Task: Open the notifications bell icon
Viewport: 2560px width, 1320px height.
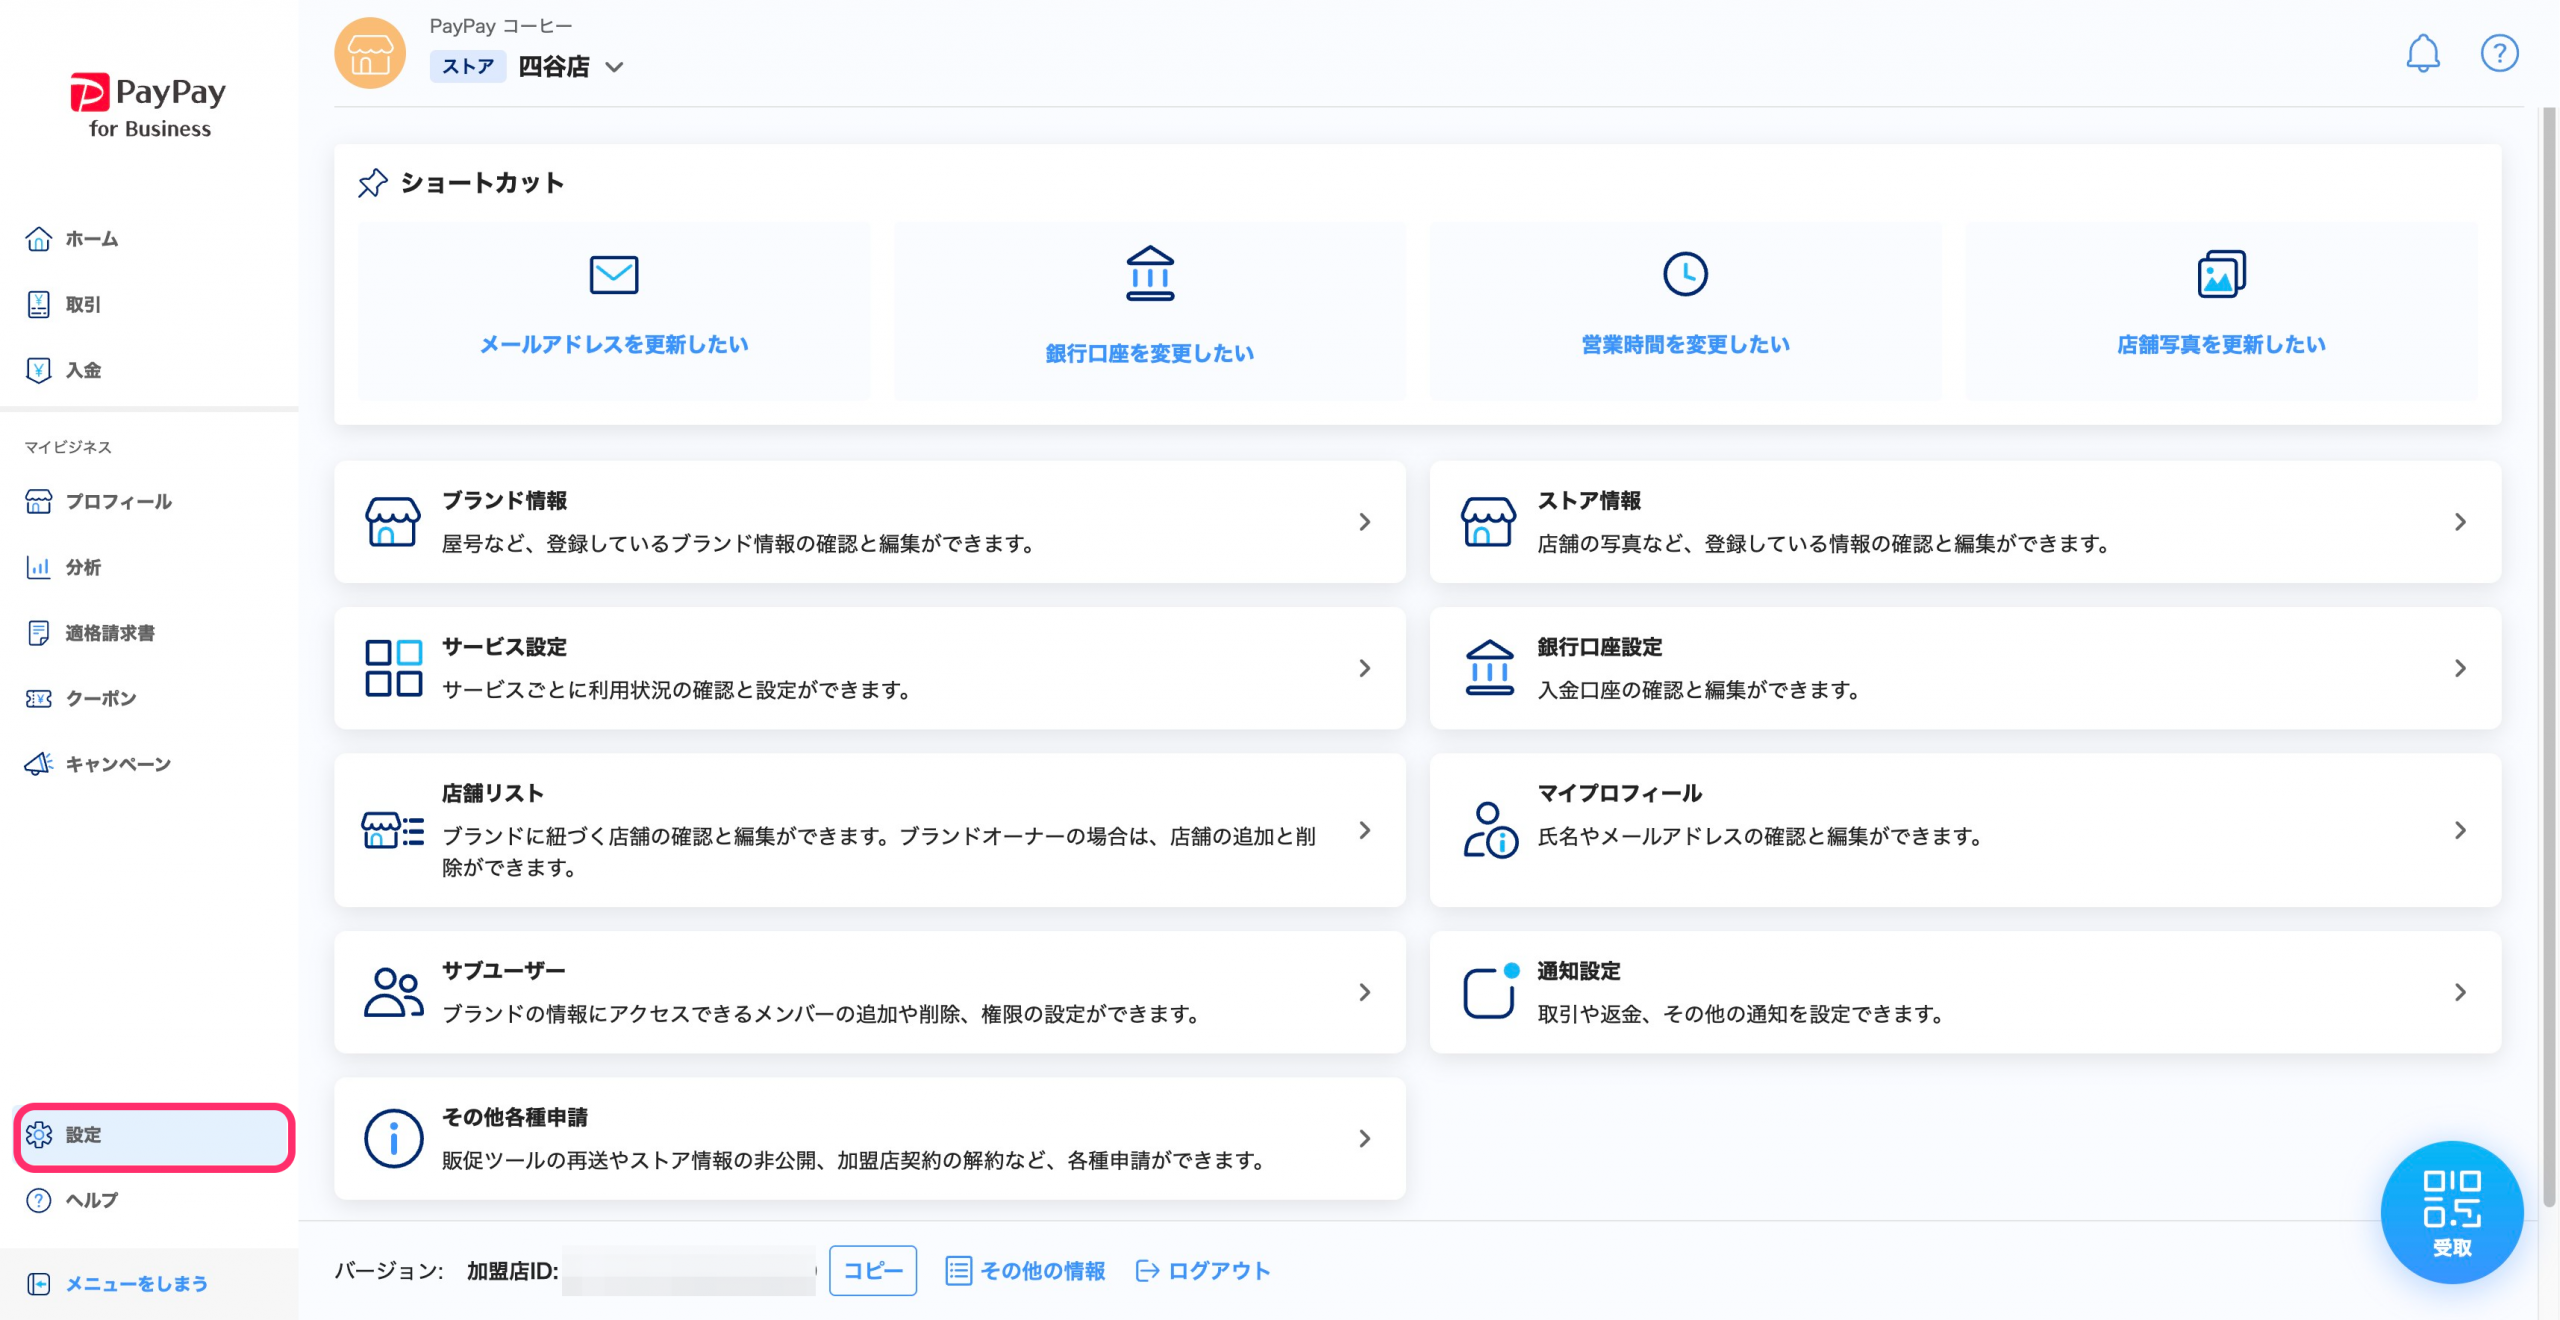Action: [2422, 53]
